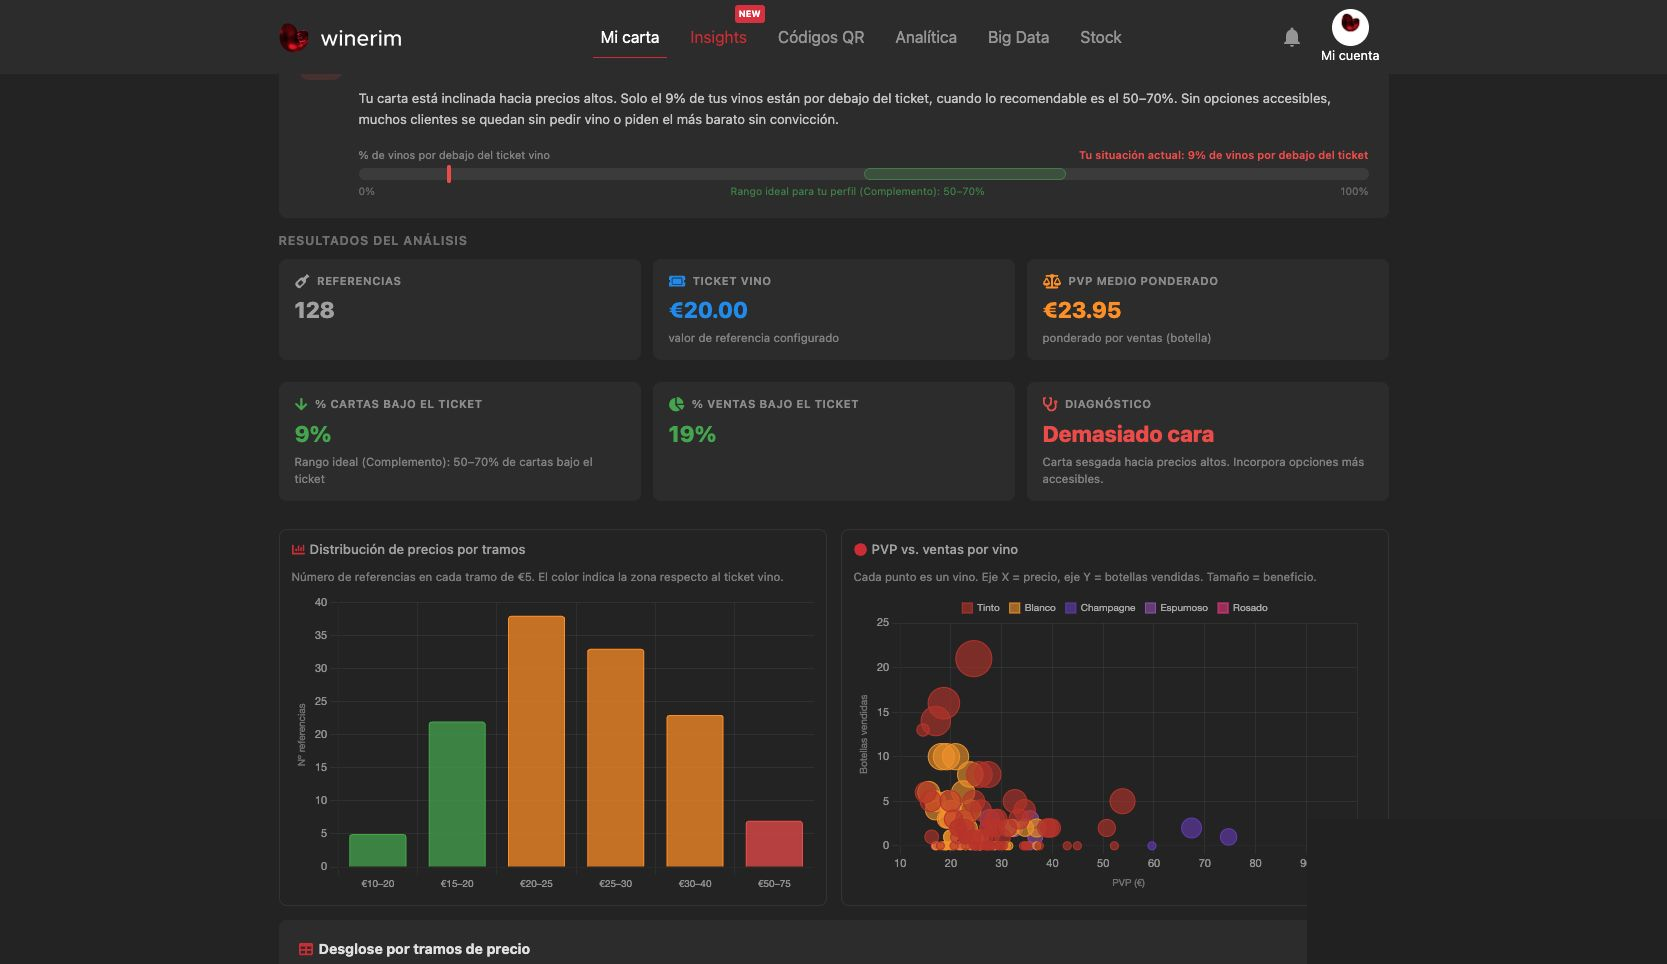The height and width of the screenshot is (964, 1667).
Task: Click the Referencias bottle icon
Action: 302,281
